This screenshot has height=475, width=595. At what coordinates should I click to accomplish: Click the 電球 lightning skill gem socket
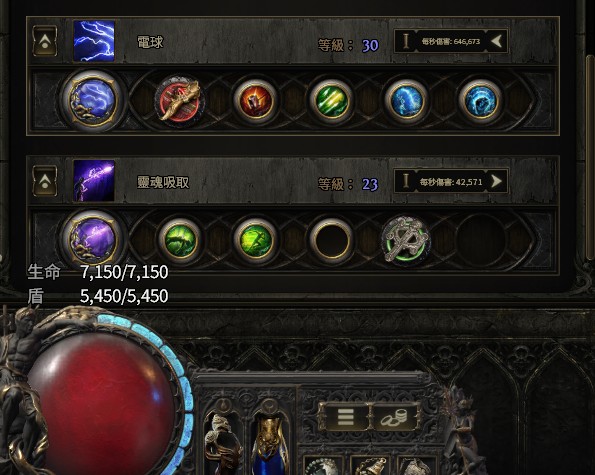[93, 100]
